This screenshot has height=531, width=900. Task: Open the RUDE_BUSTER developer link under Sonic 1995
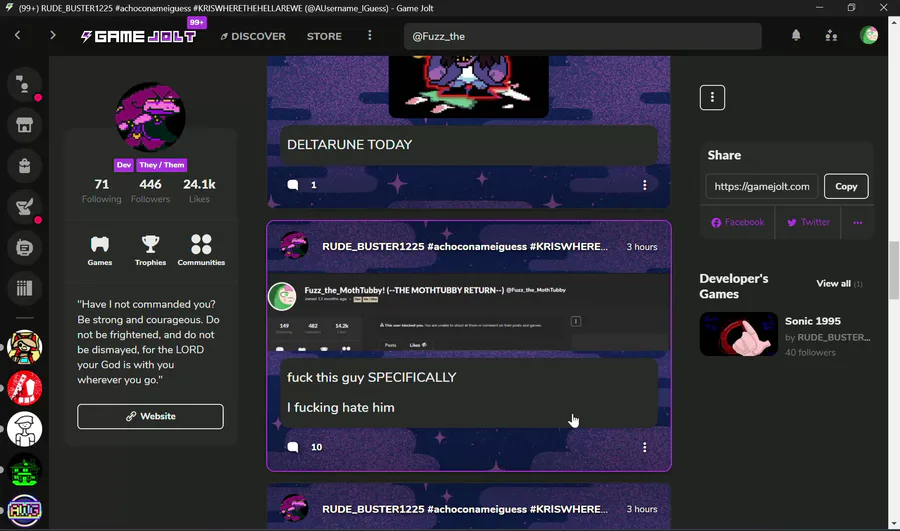coord(833,337)
